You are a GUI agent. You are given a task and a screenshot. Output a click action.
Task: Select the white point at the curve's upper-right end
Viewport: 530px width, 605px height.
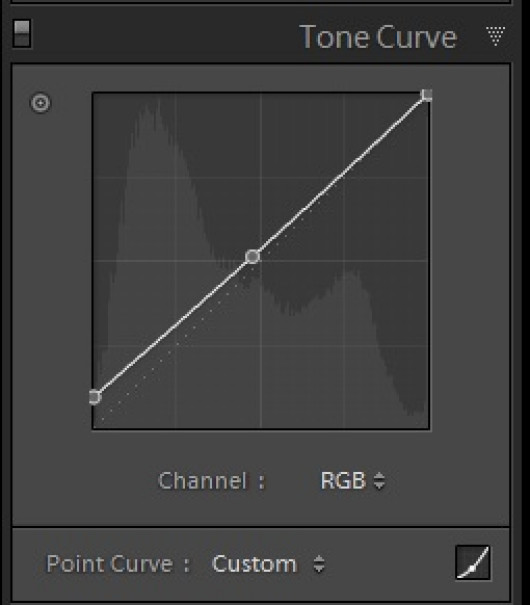point(427,95)
